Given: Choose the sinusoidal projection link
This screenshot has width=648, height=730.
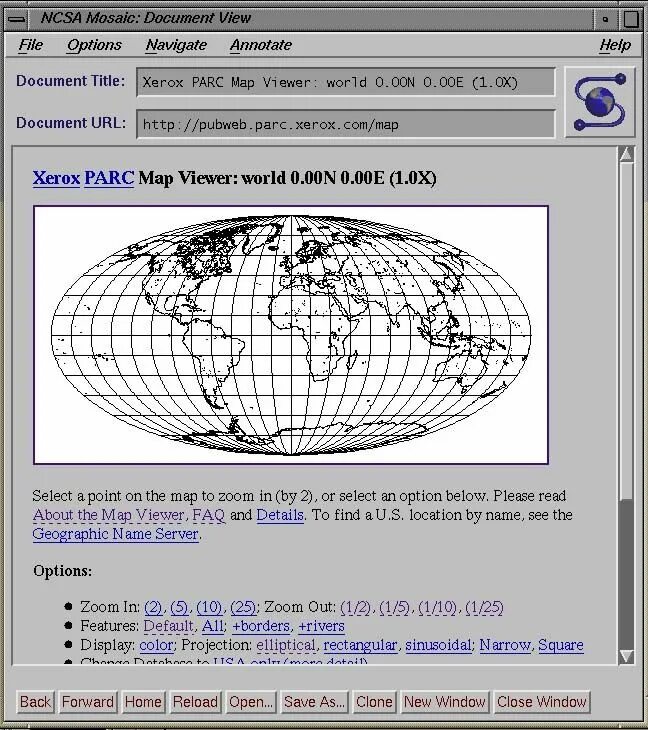Looking at the screenshot, I should point(439,645).
